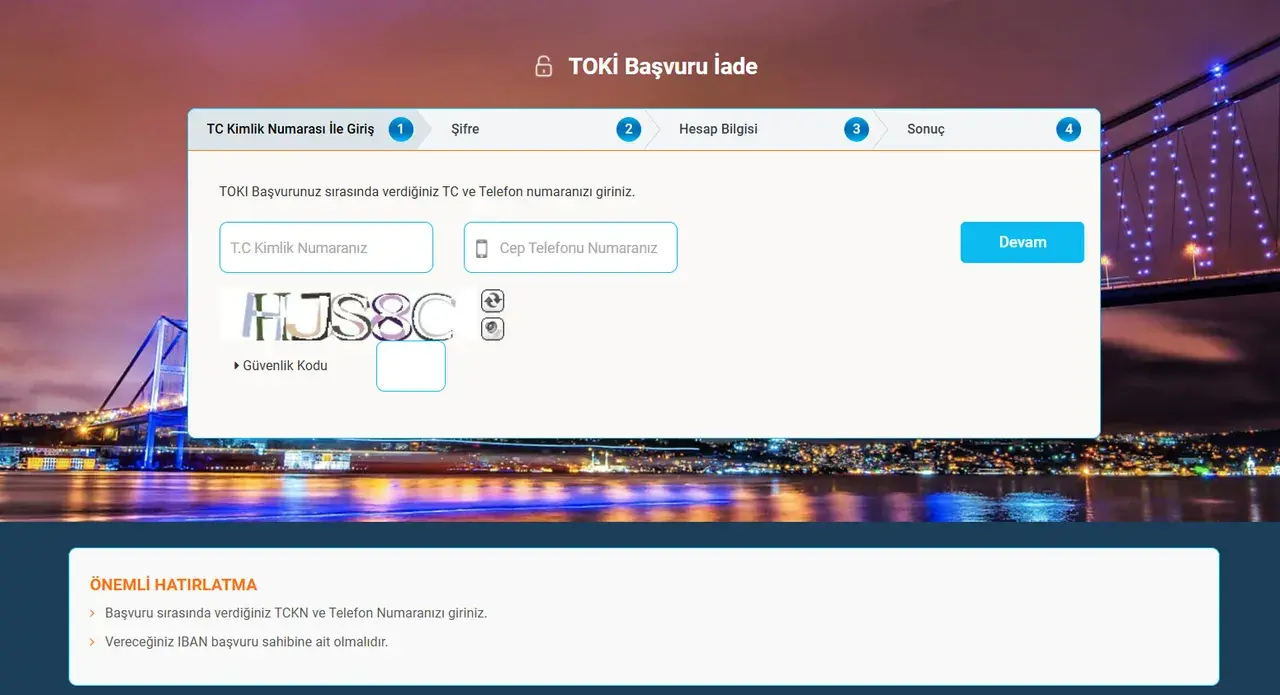1280x695 pixels.
Task: Click chevron beside the TCKN reminder line
Action: tap(92, 613)
